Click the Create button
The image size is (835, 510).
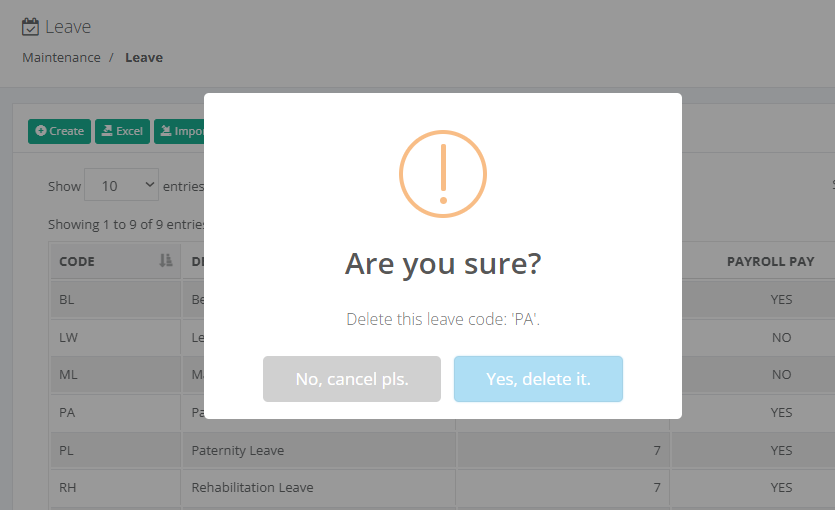coord(59,131)
